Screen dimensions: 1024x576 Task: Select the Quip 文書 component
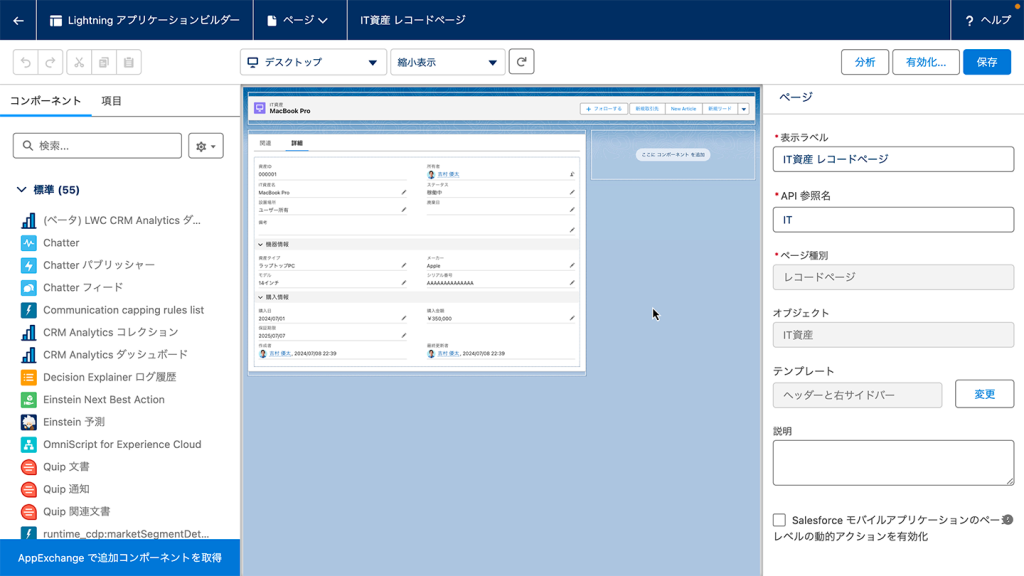point(66,467)
